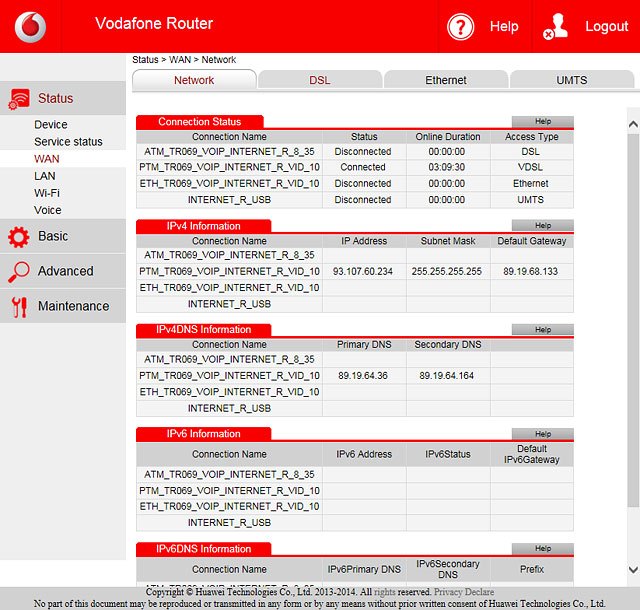Switch to the DSL tab
Screen dimensions: 640x610
[x=320, y=80]
